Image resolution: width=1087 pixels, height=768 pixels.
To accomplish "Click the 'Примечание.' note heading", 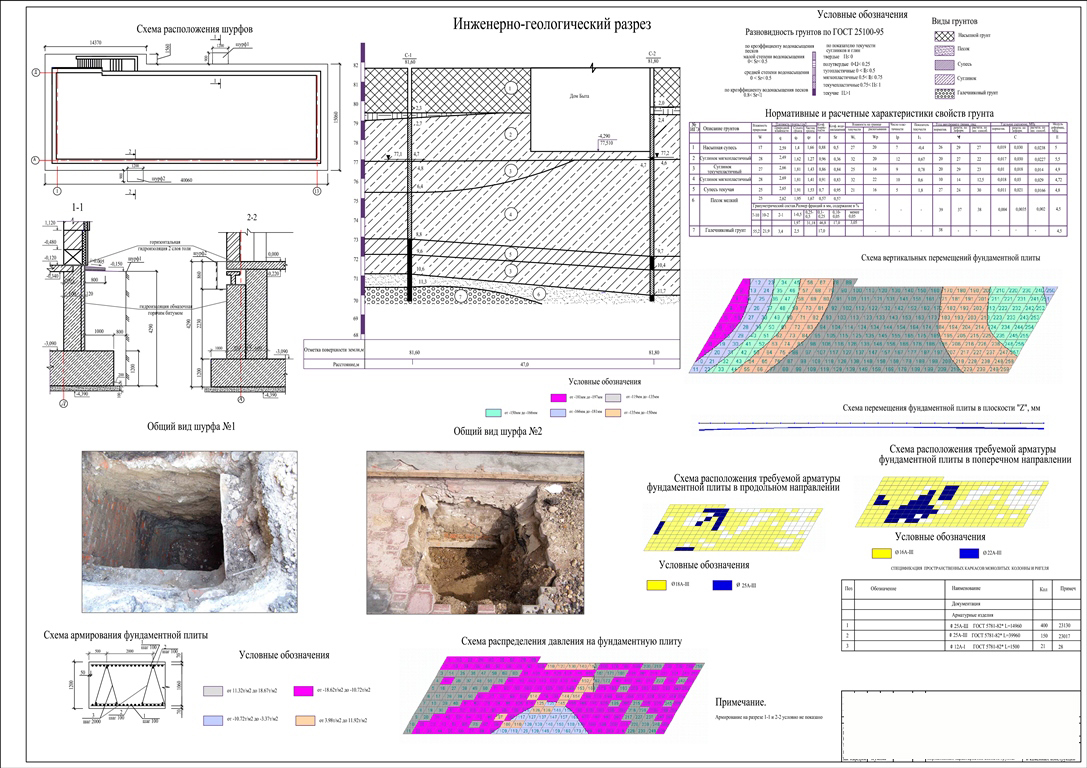I will click(x=740, y=702).
